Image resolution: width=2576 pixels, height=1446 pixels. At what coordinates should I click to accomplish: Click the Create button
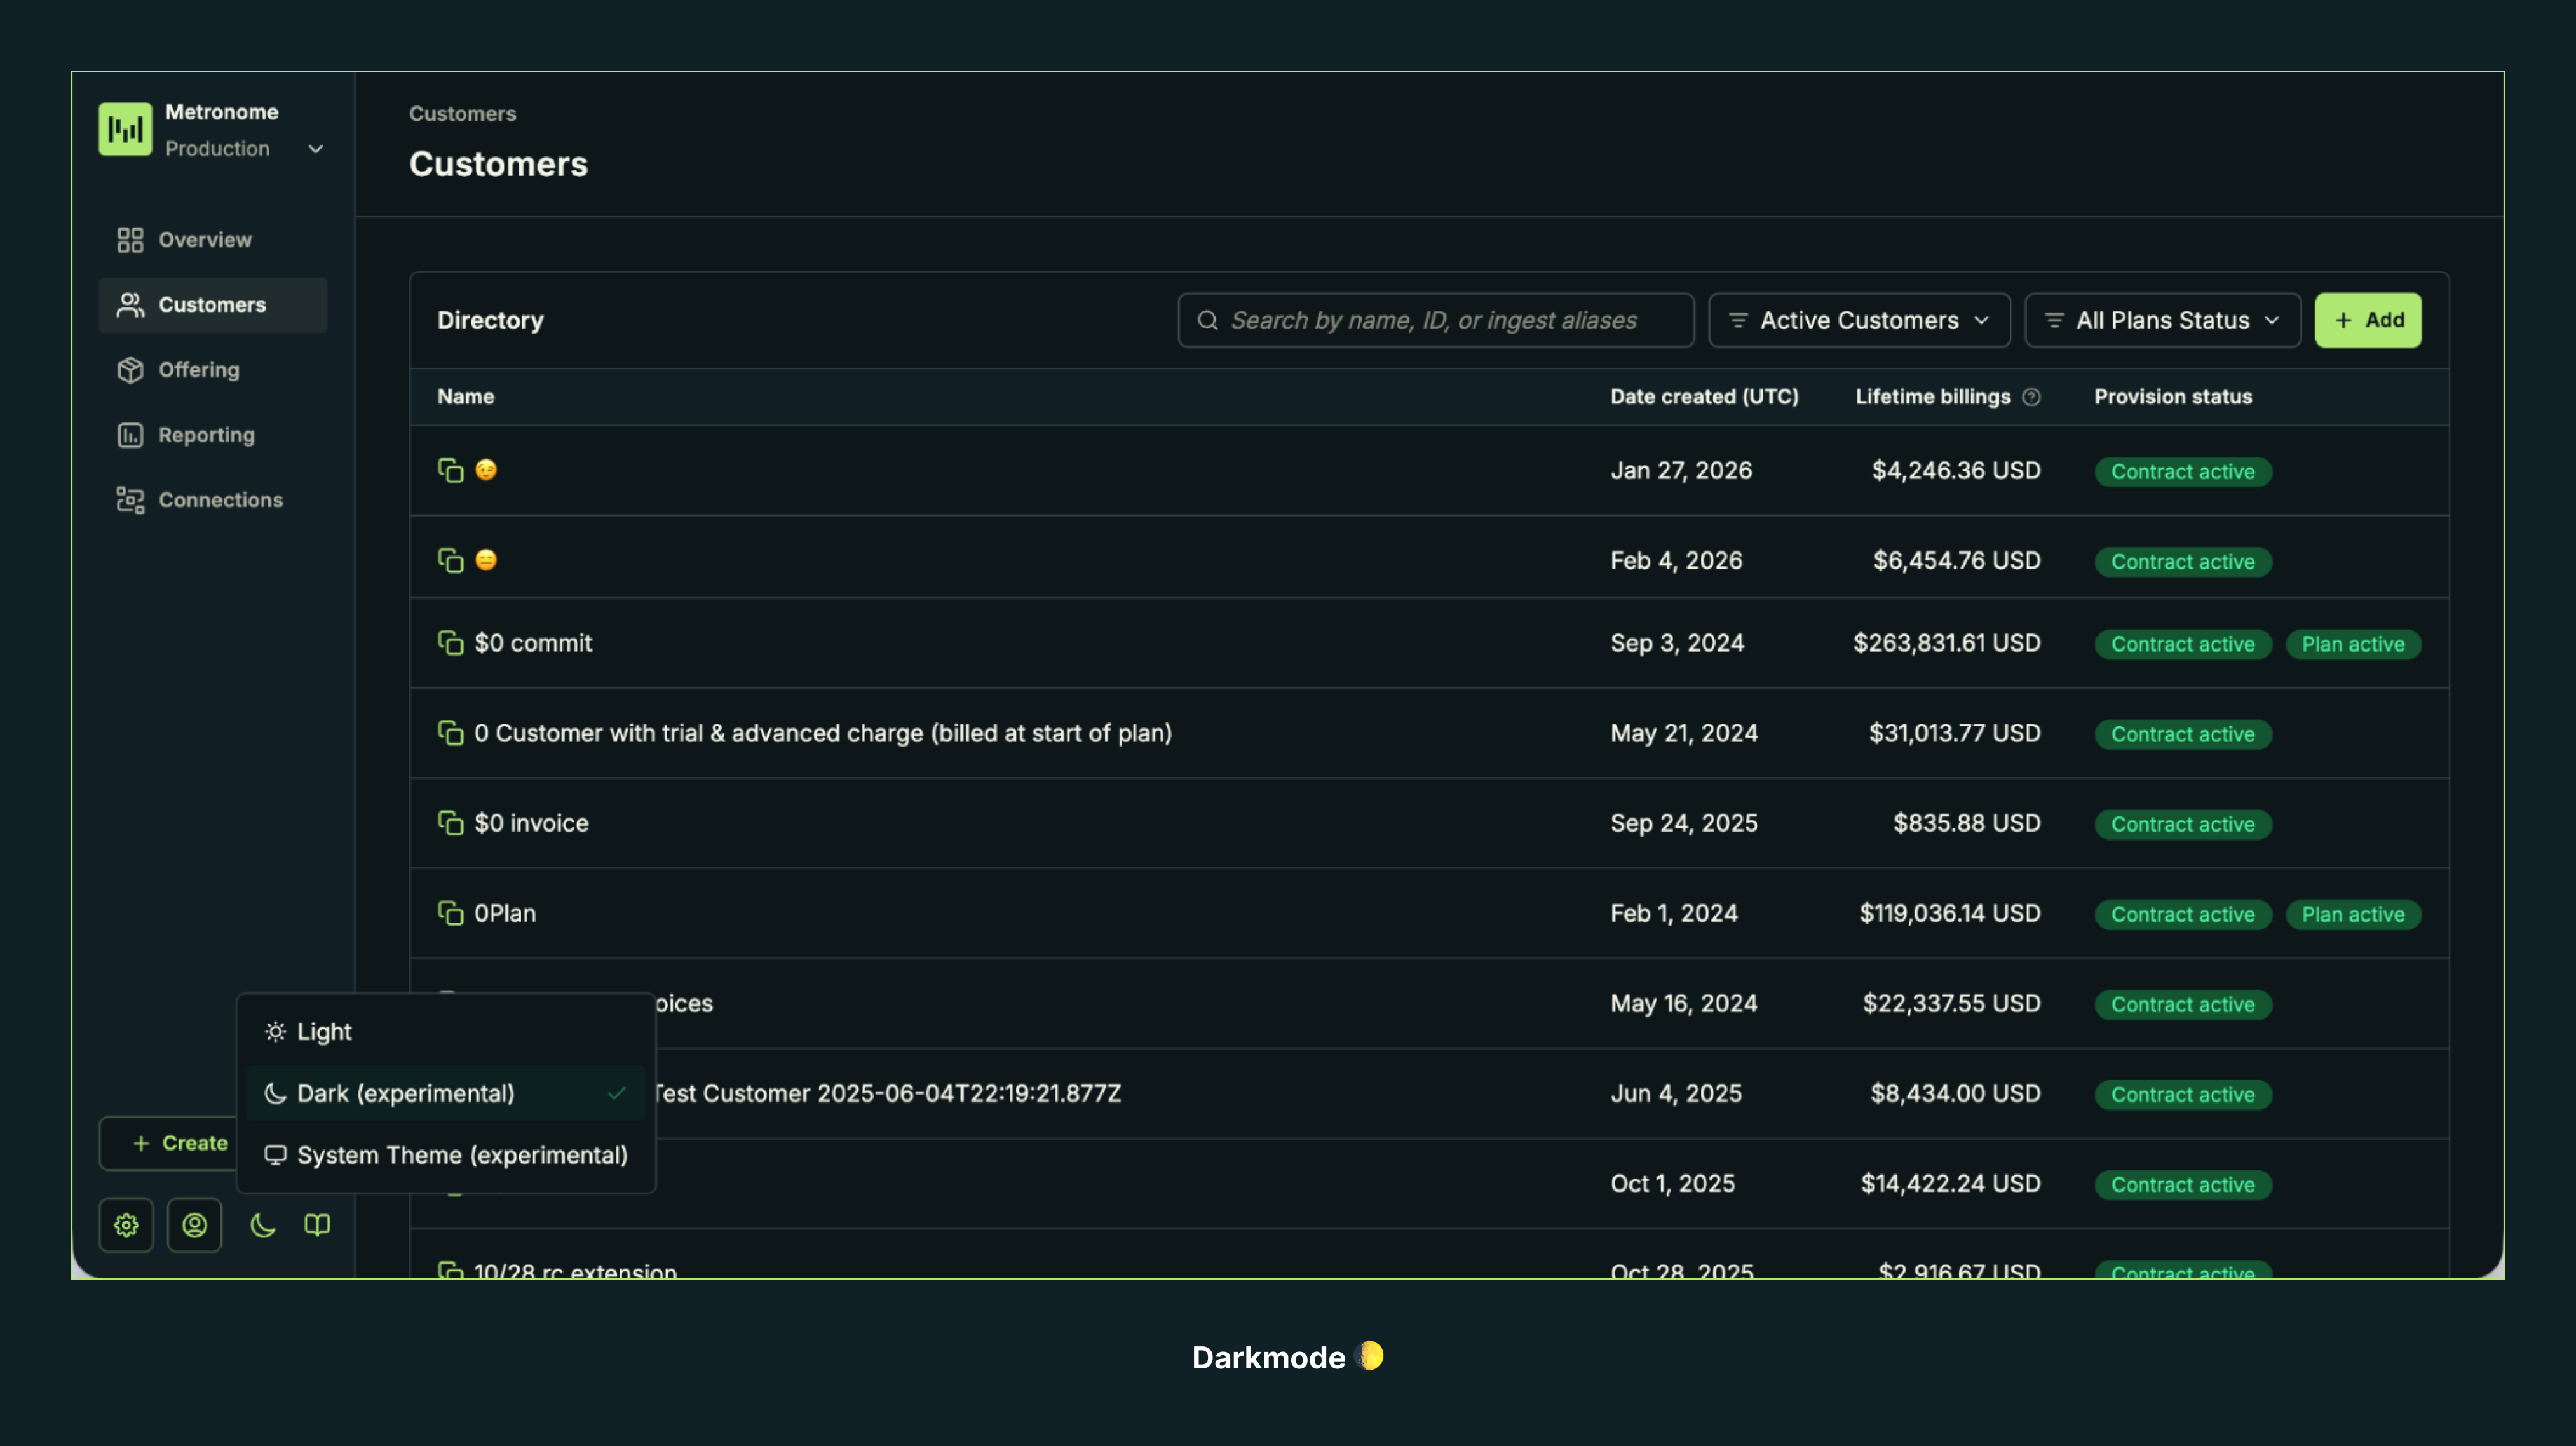click(x=181, y=1142)
